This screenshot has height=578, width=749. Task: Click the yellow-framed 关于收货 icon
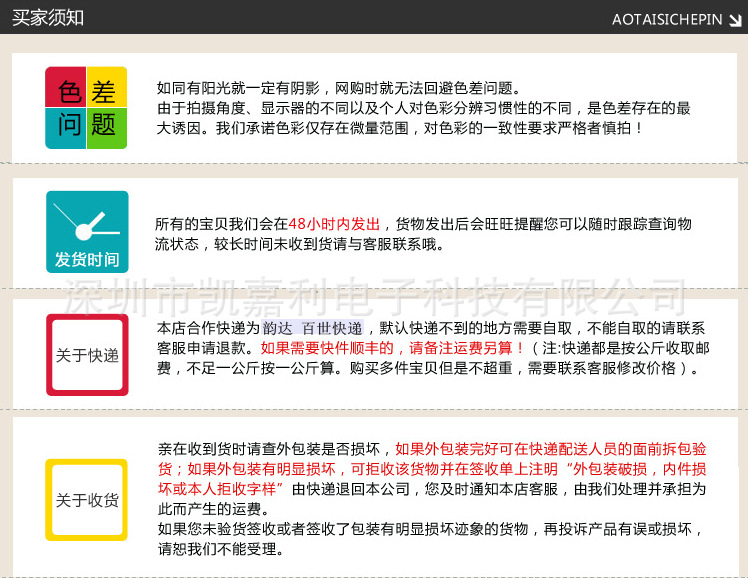tap(86, 500)
